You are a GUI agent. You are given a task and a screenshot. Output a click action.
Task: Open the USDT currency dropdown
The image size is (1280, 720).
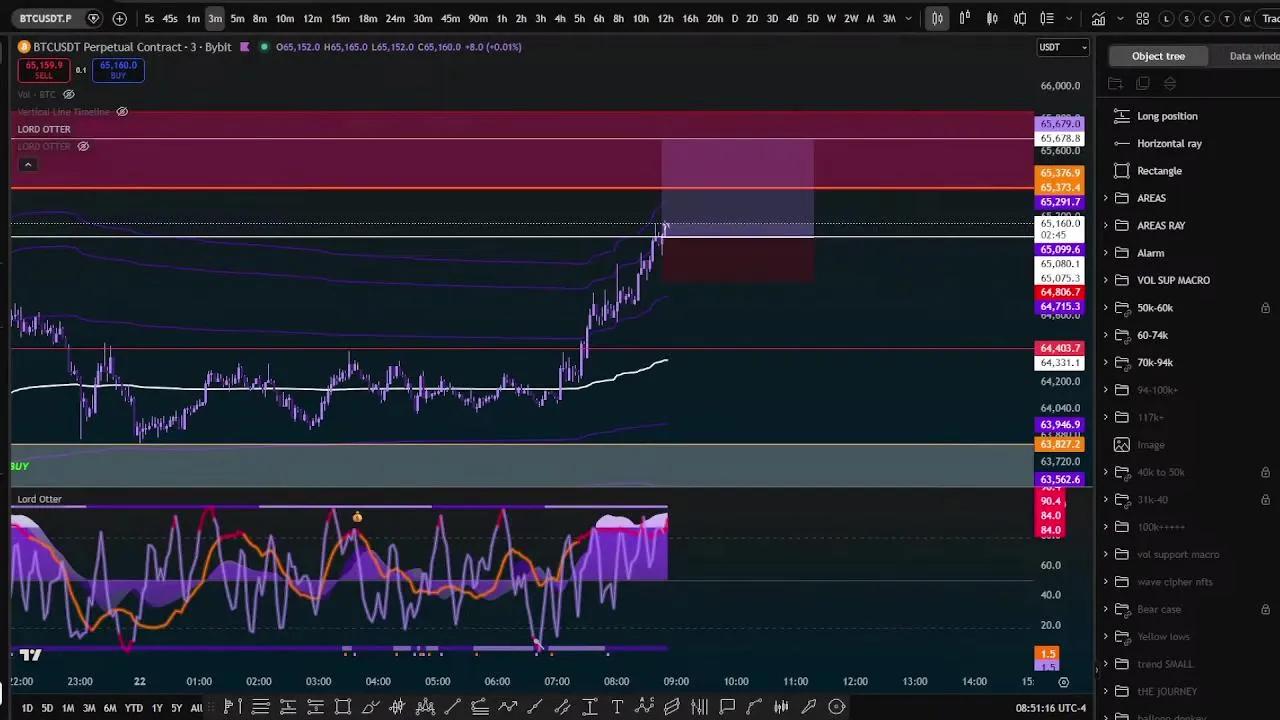point(1063,47)
